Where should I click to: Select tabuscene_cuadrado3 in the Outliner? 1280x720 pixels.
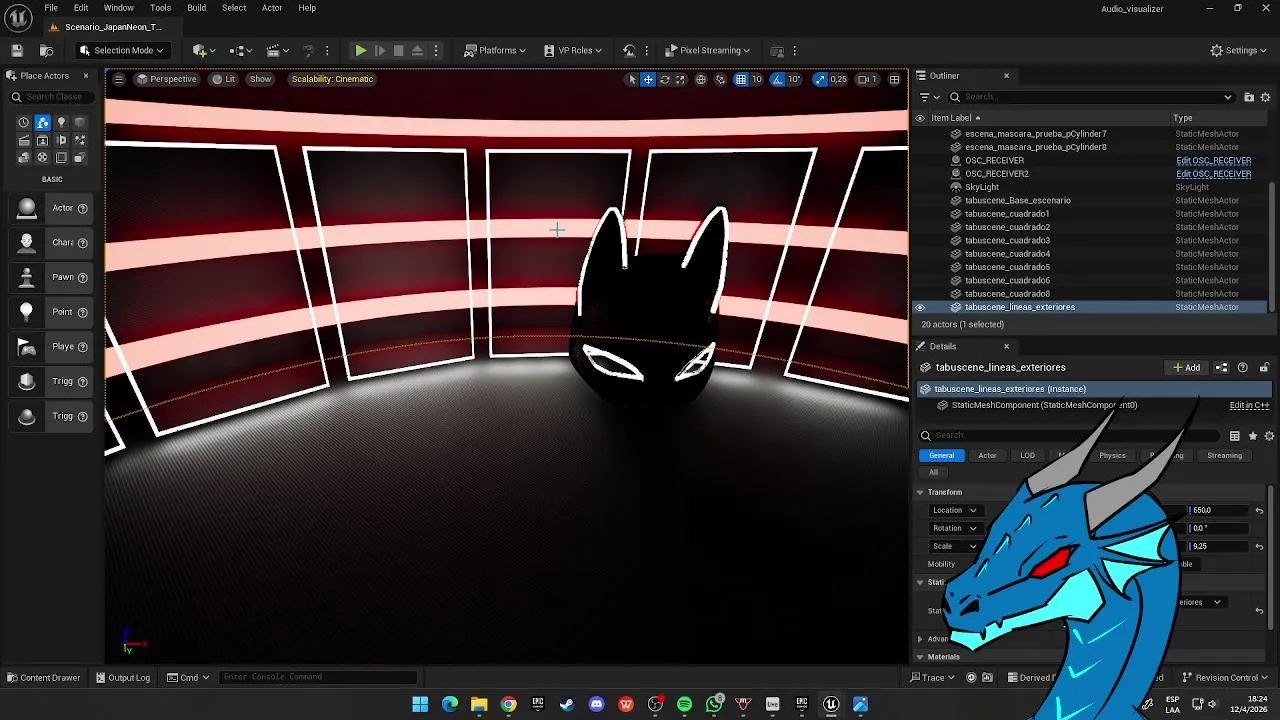(x=1007, y=240)
